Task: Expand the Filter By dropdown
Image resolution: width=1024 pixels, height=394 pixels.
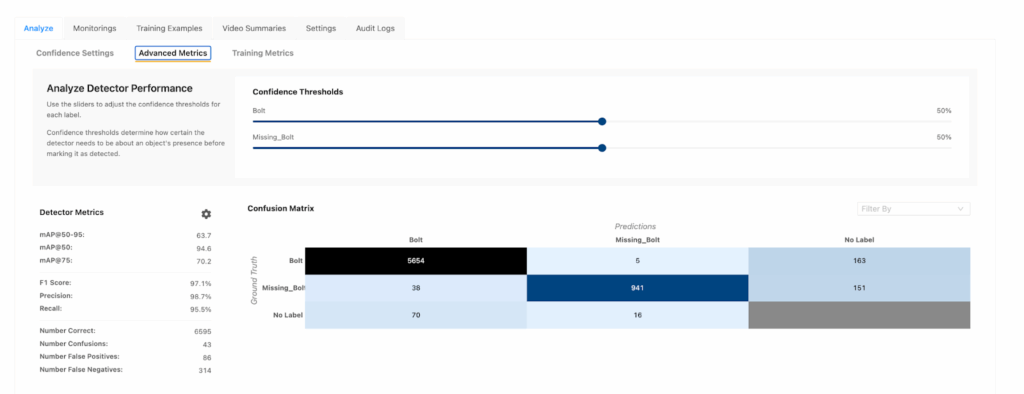Action: (913, 208)
